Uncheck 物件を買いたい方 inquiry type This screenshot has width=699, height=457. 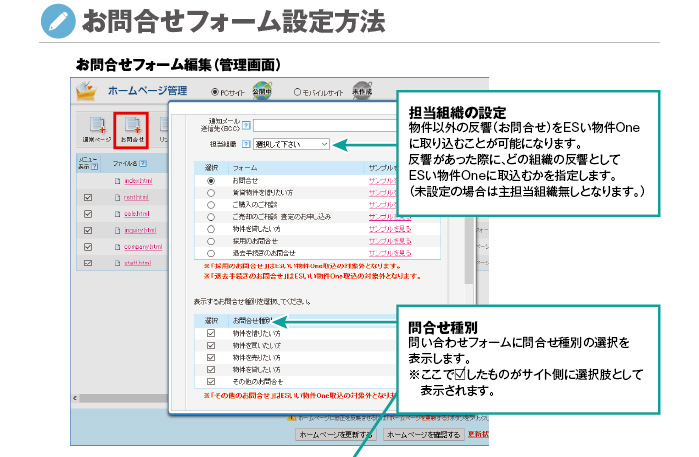211,346
